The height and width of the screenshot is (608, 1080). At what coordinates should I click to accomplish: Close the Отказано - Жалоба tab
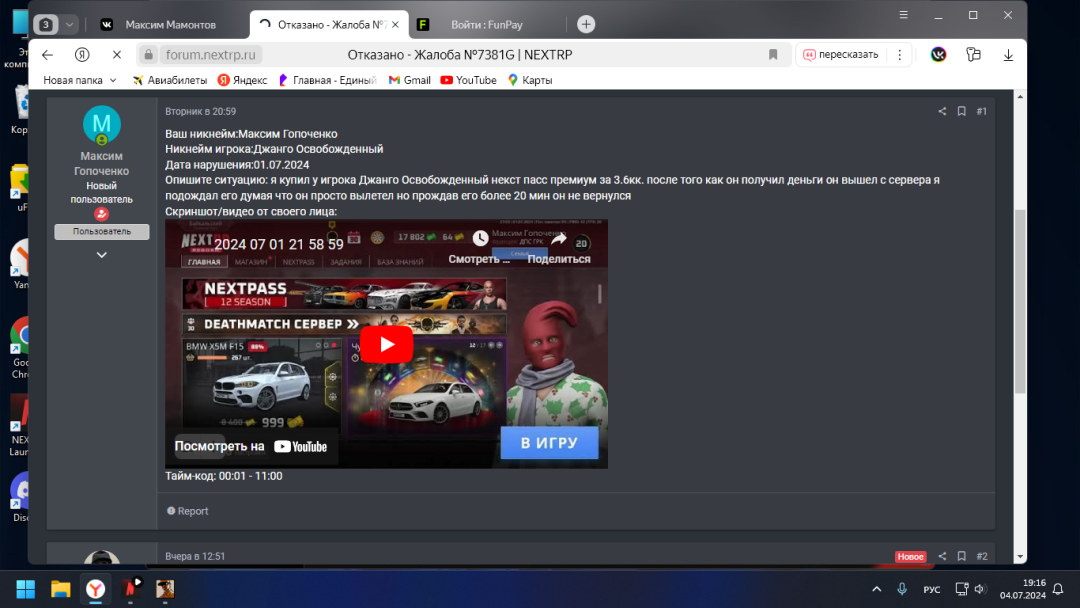pos(395,25)
